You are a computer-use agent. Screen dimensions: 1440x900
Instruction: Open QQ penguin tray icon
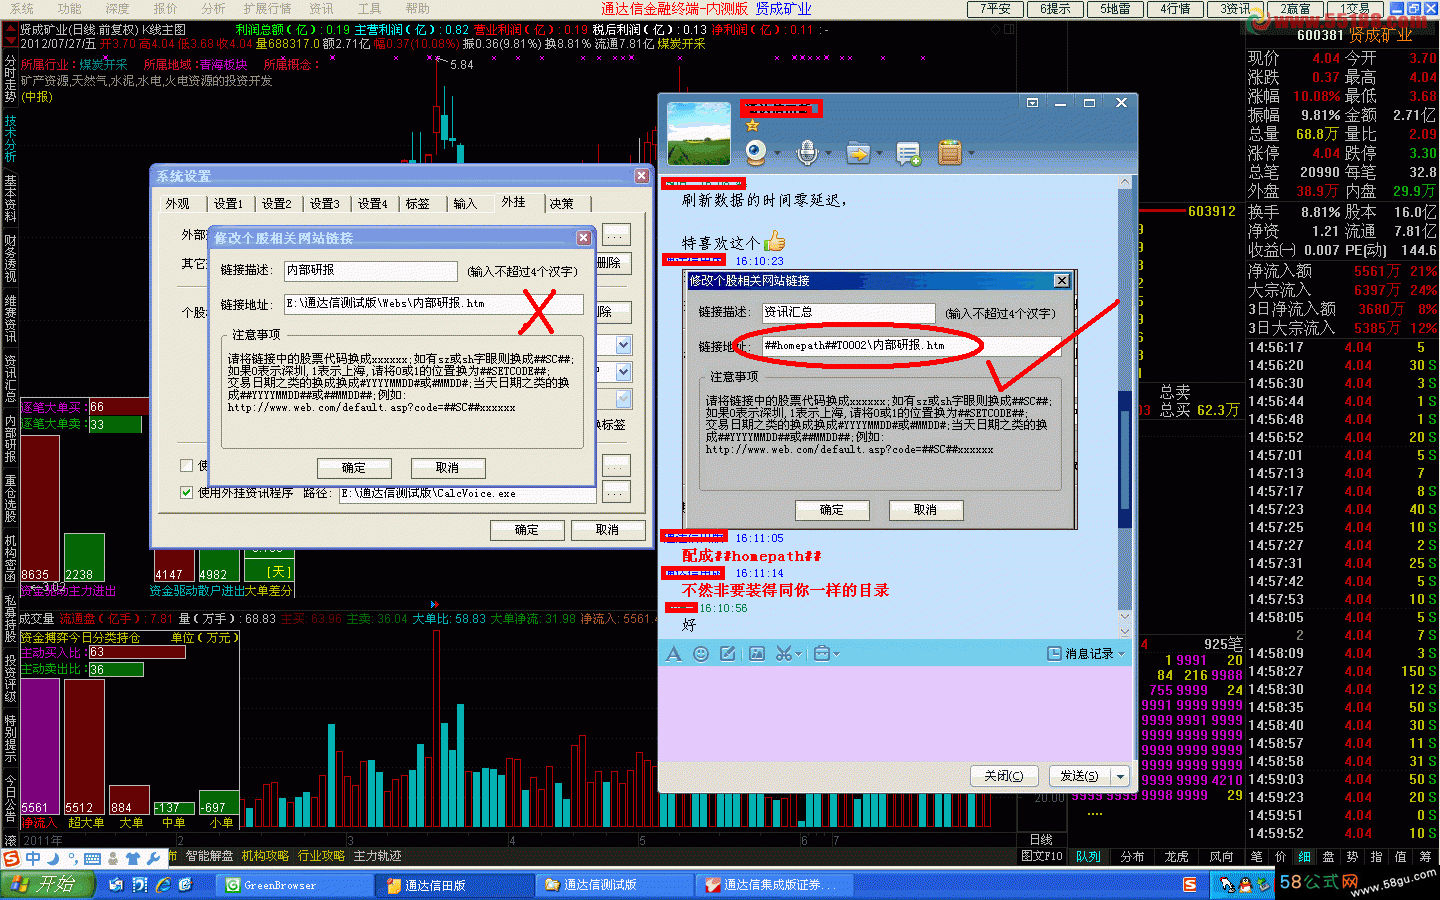point(1244,885)
